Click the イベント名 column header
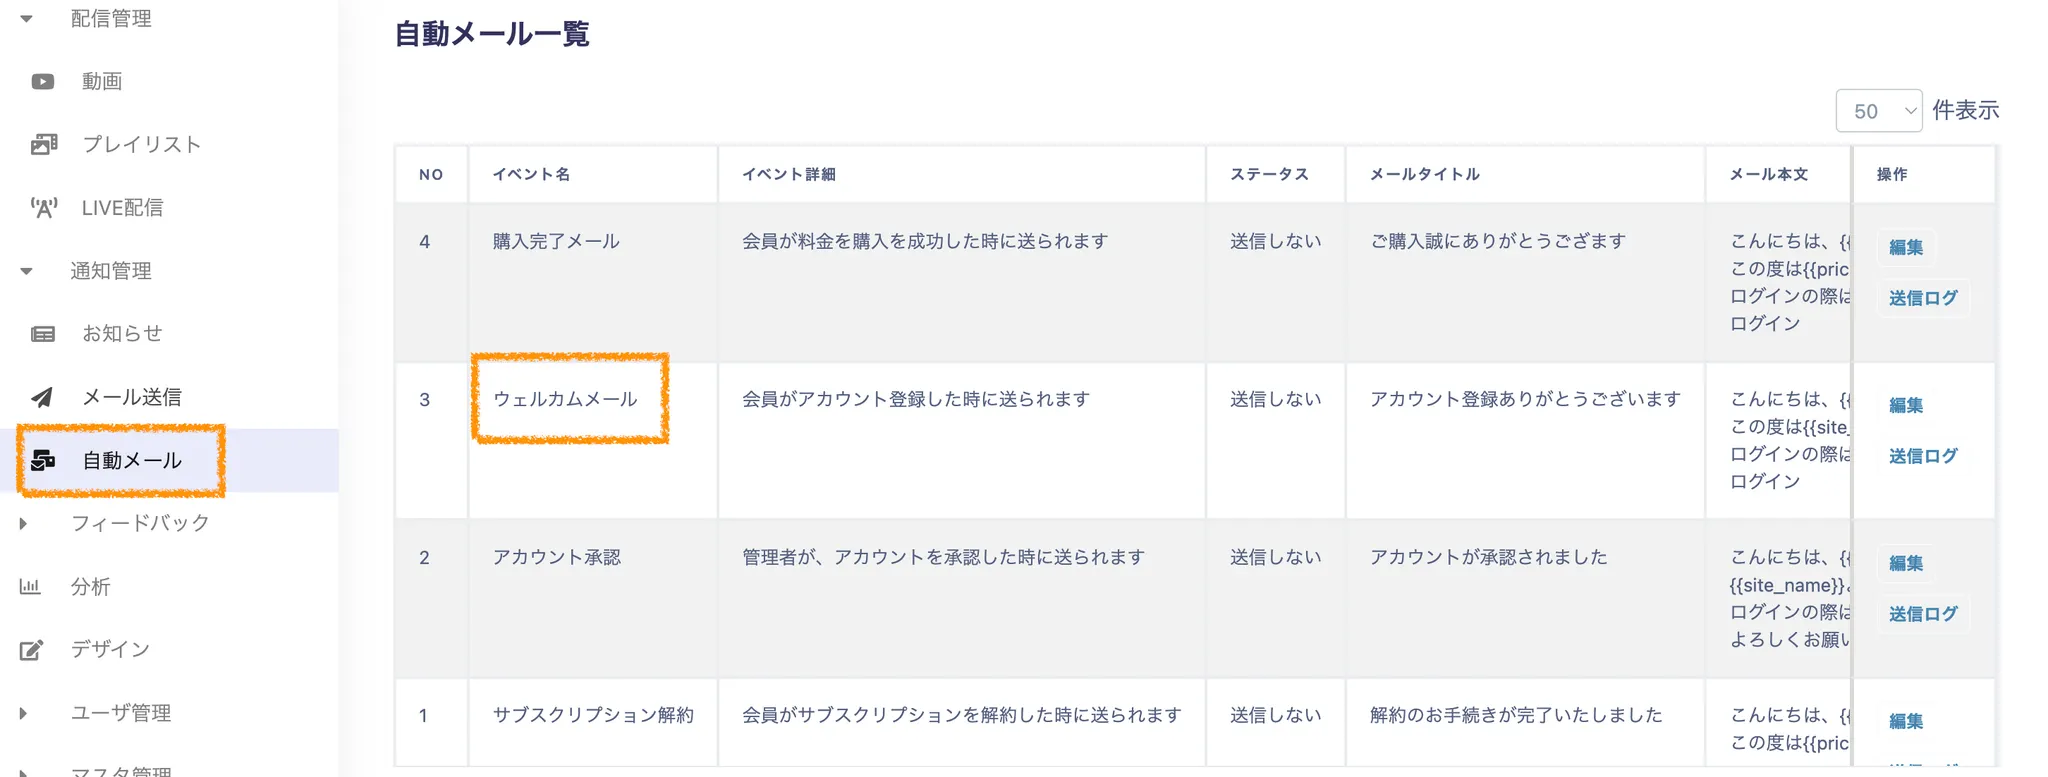The height and width of the screenshot is (777, 2048). 532,174
